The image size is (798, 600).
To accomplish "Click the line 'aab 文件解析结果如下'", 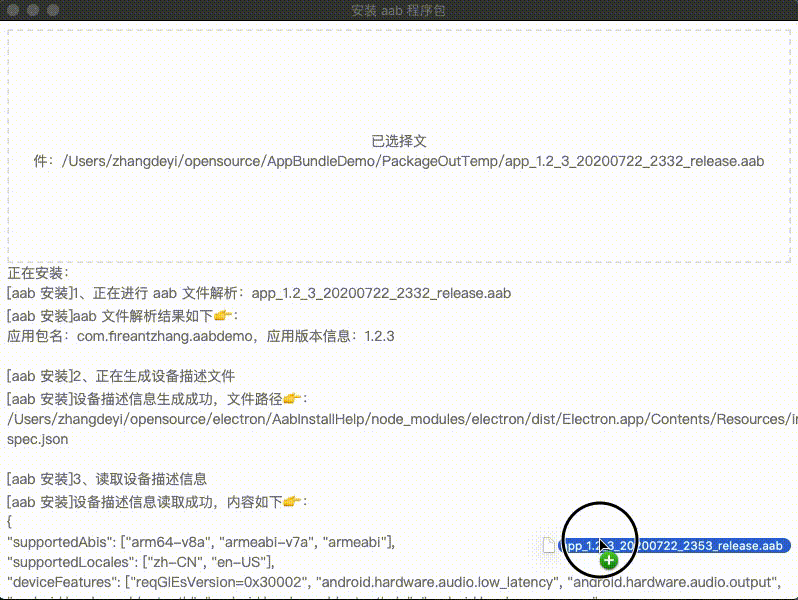I will [123, 316].
